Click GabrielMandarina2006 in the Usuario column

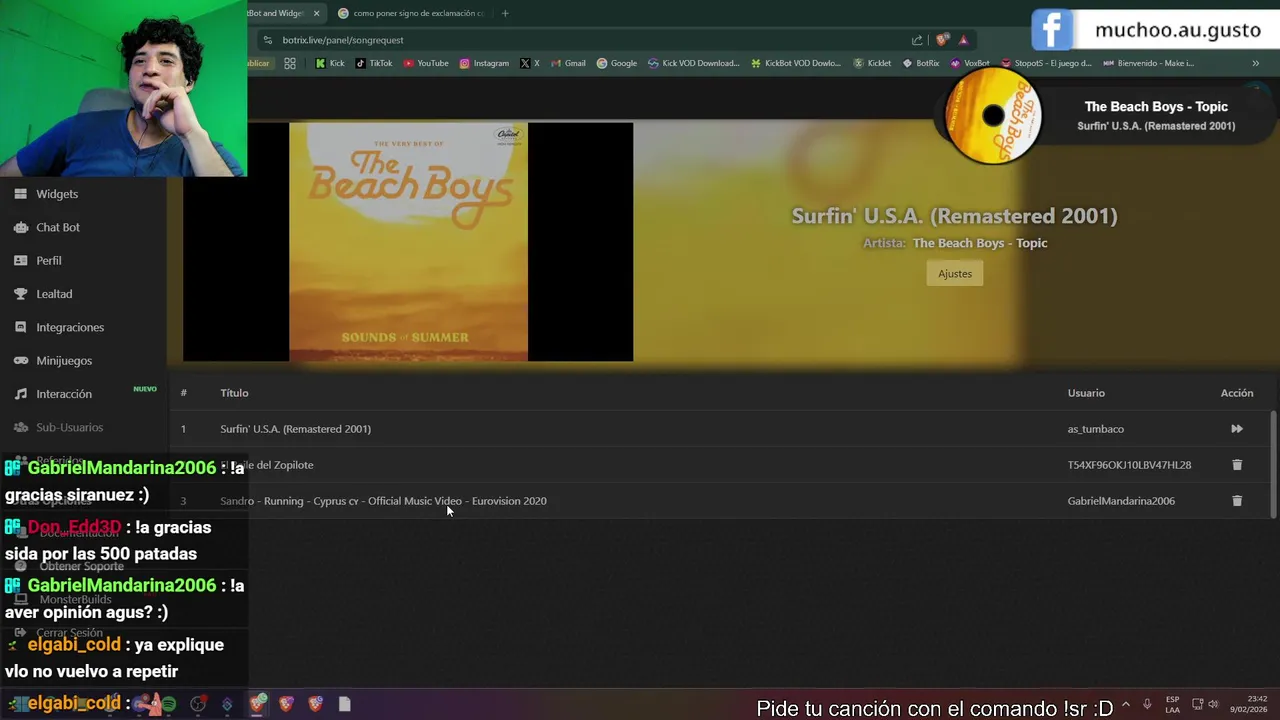point(1121,501)
